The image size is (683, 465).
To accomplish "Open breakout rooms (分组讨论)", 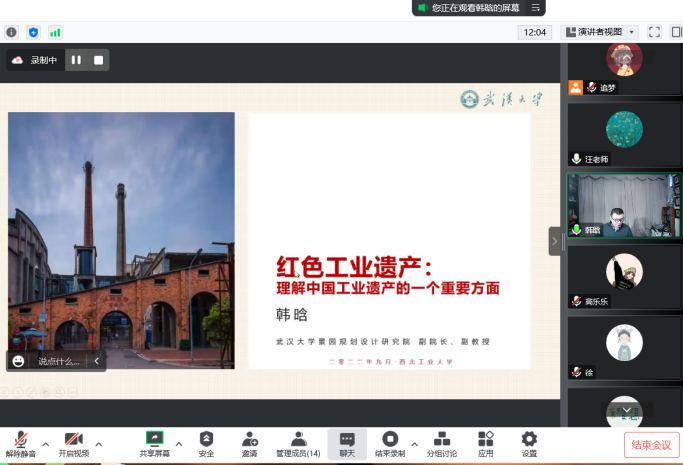I will pyautogui.click(x=442, y=443).
